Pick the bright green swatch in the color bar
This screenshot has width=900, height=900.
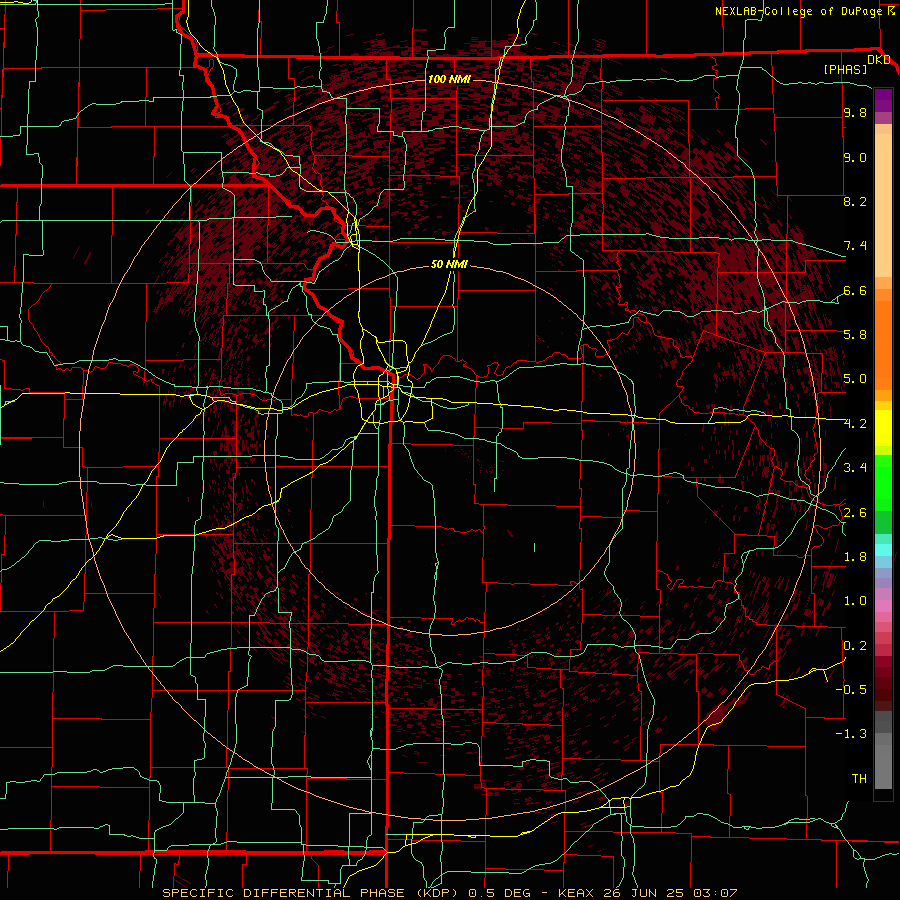(x=883, y=482)
